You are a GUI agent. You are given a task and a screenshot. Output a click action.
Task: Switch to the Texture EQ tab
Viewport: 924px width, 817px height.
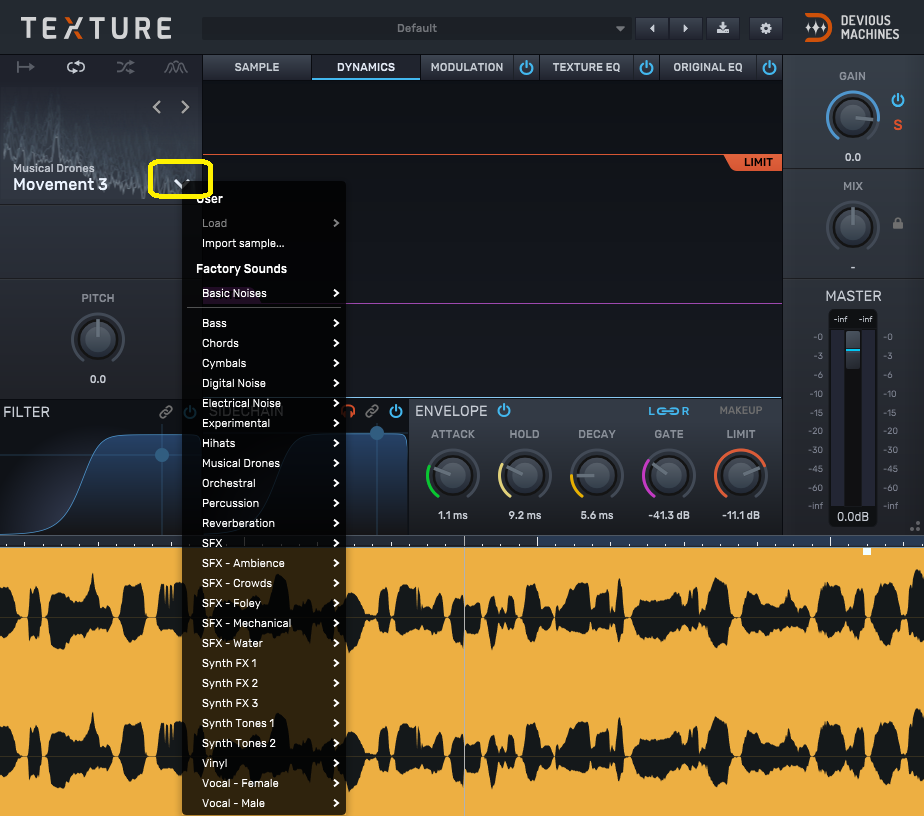coord(586,67)
